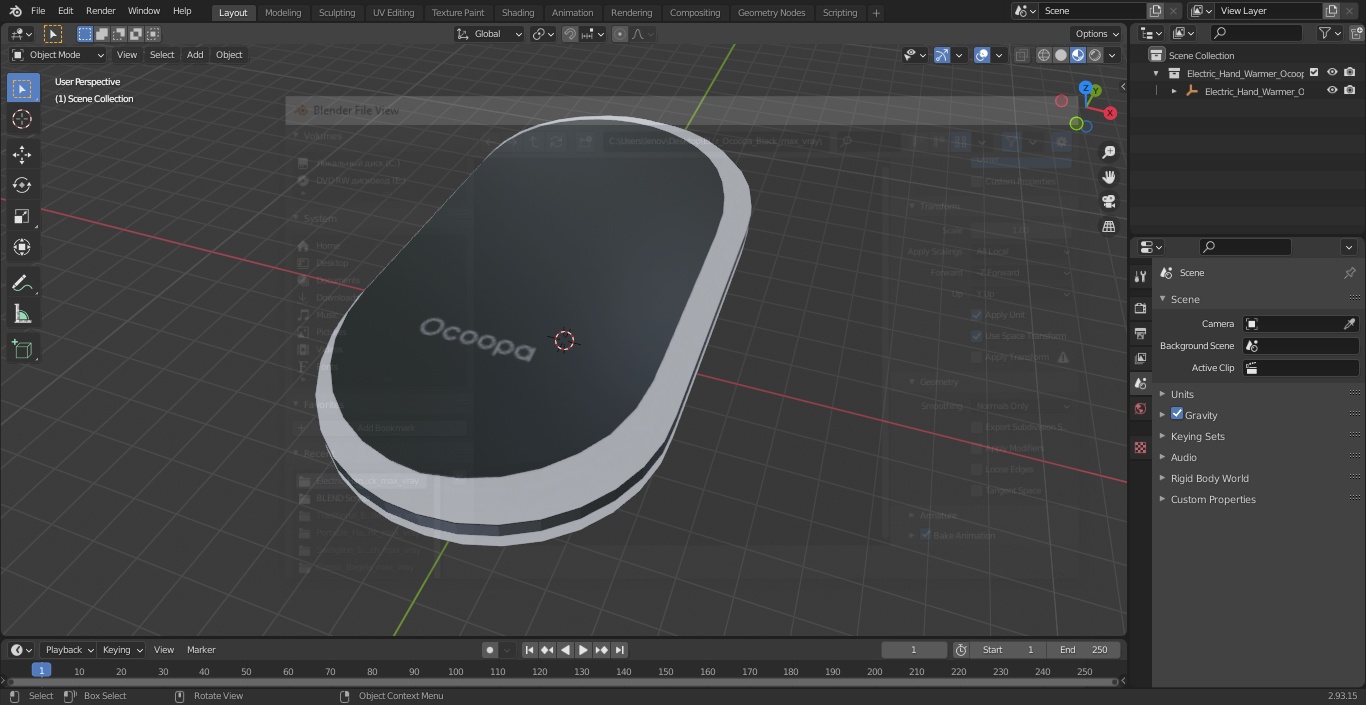Click the blue Z axis gizmo ball

[x=1086, y=88]
